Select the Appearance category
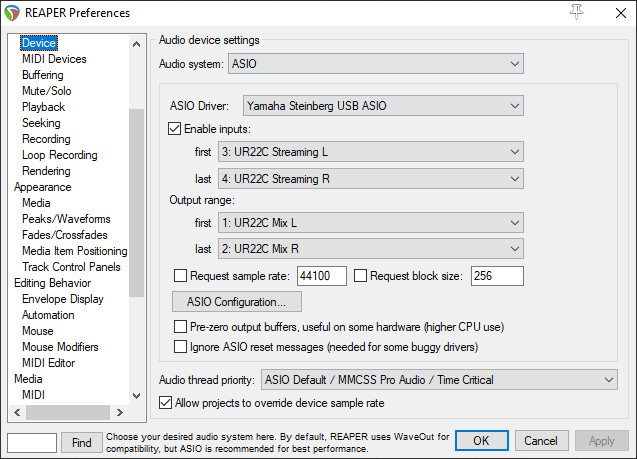 pyautogui.click(x=43, y=187)
